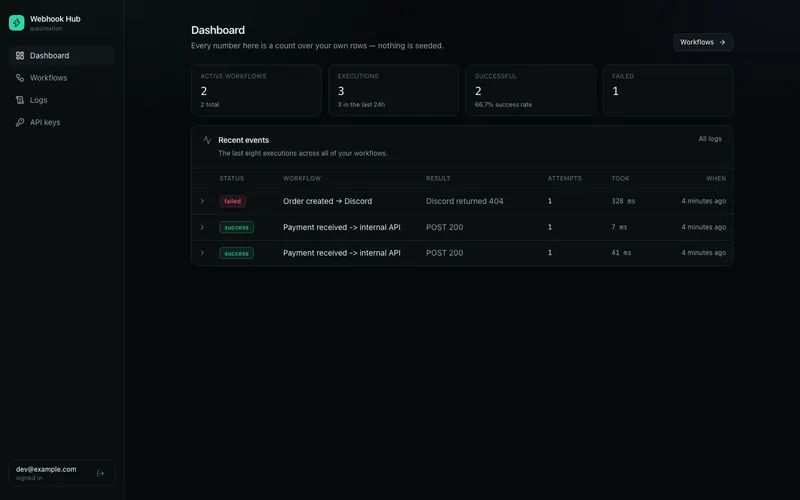Click the ATTEMPTS column header

tap(565, 179)
